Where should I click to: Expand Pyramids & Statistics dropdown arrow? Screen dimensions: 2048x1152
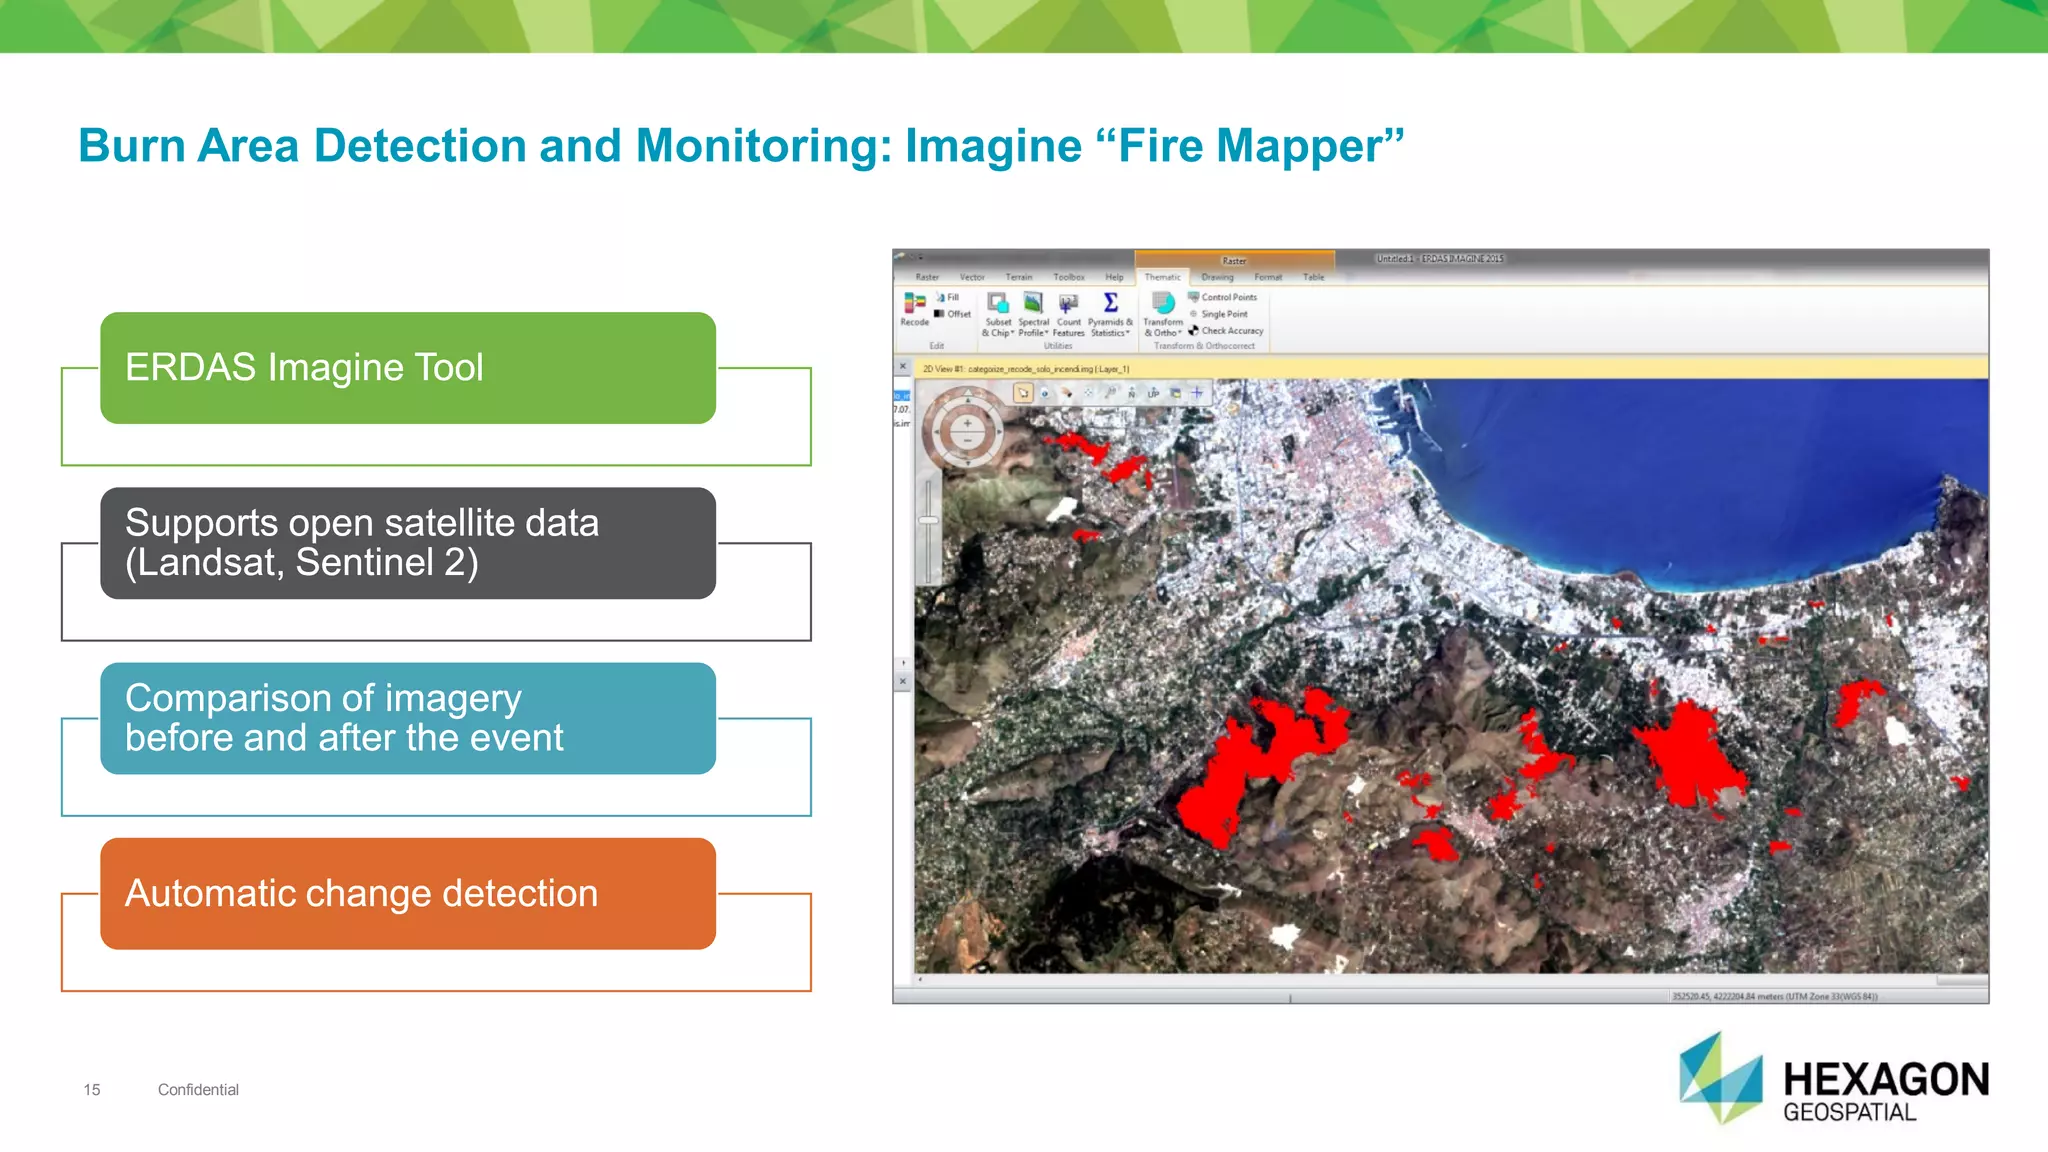(1127, 333)
